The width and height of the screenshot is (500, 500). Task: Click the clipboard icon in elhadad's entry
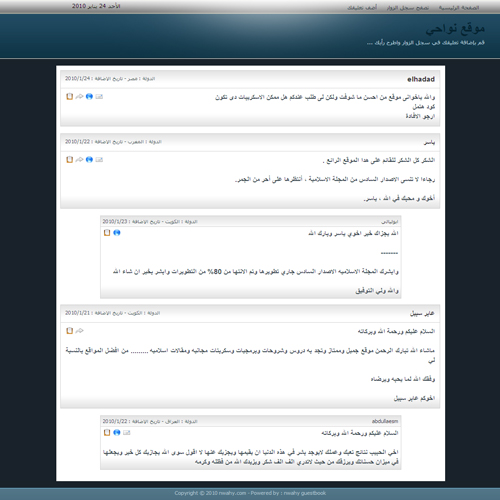pos(69,96)
